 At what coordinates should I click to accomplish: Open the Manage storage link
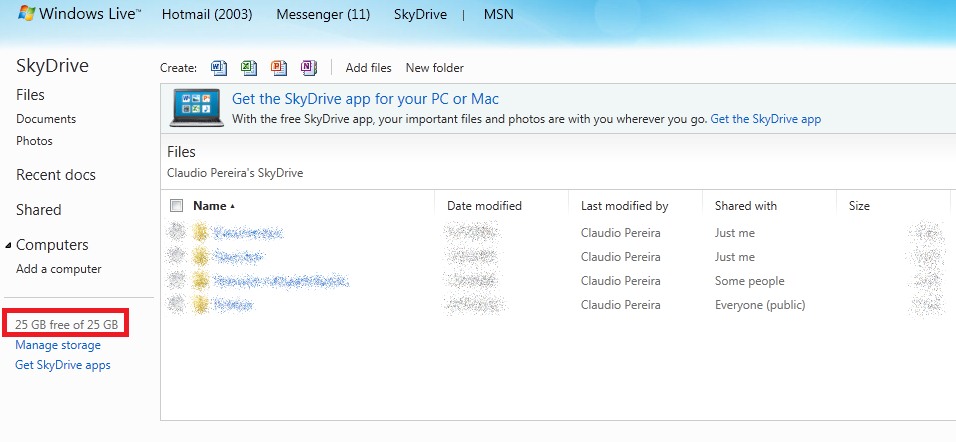click(x=58, y=345)
